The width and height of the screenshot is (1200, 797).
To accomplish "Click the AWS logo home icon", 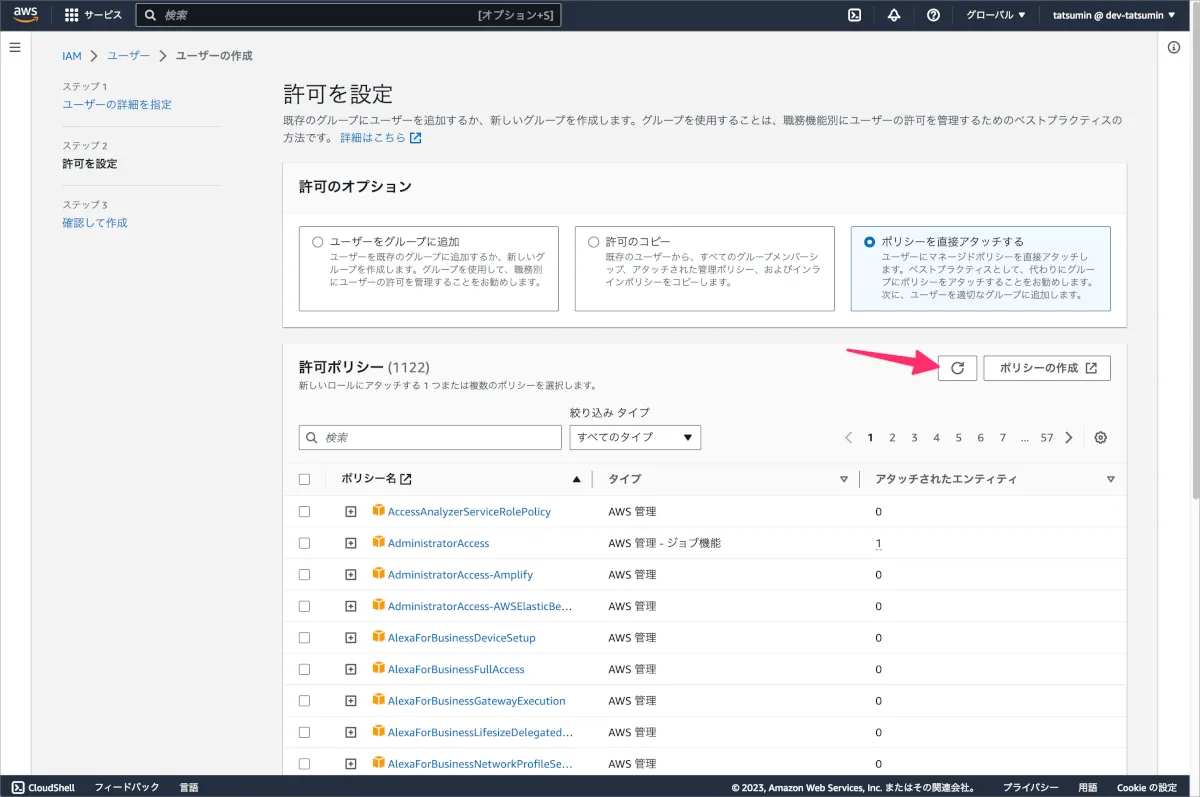I will [25, 15].
